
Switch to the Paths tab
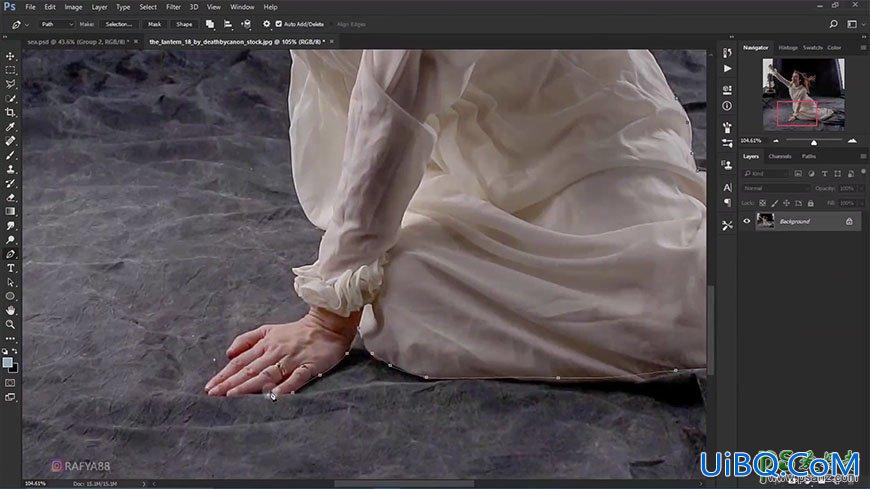click(808, 157)
